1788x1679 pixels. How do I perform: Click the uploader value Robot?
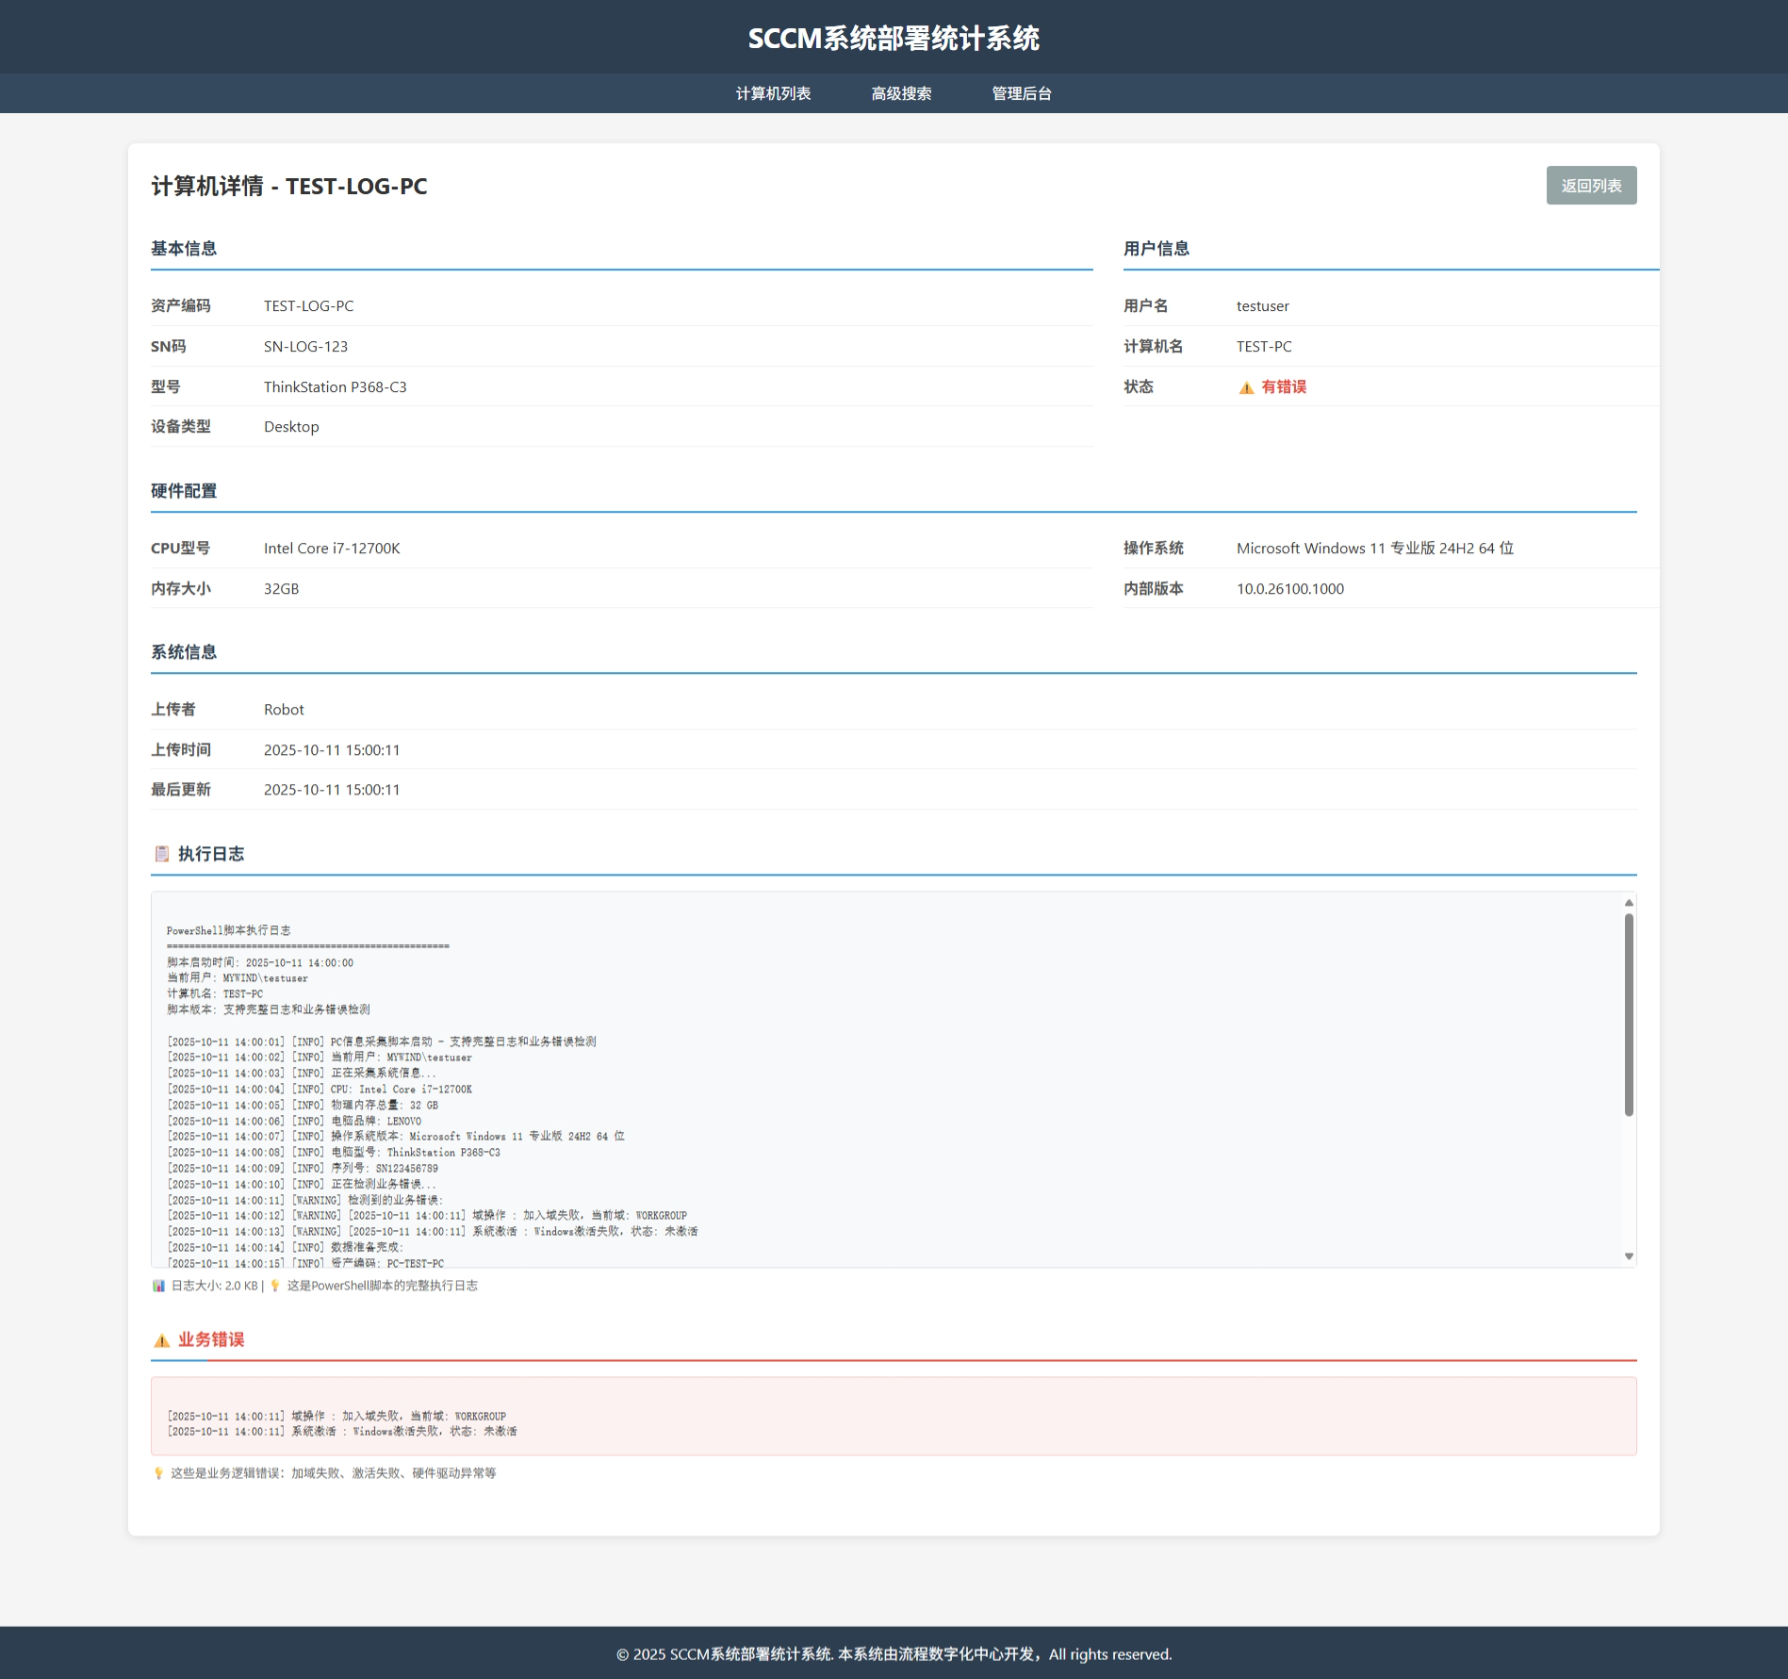click(284, 709)
